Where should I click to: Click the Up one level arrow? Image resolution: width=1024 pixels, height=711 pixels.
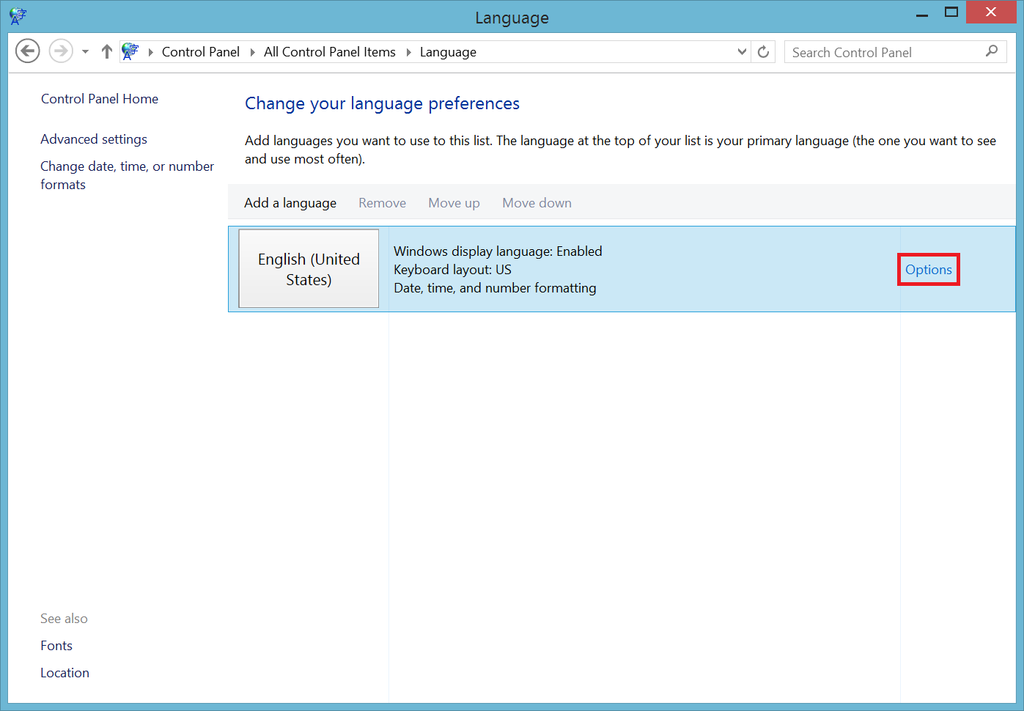[x=106, y=50]
